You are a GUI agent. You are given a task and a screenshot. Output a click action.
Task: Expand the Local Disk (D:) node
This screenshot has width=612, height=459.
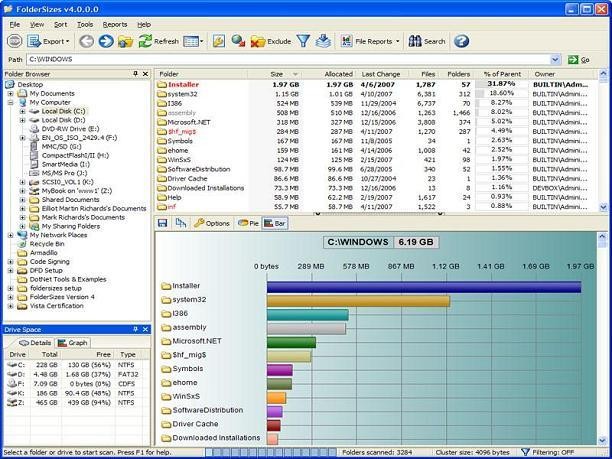(x=22, y=120)
